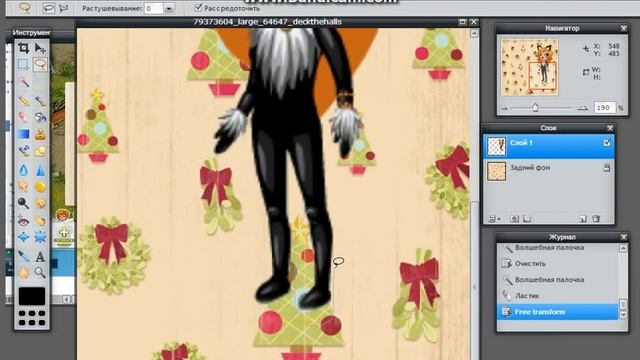Select the Color Replace tool
Viewport: 640px width, 360px height.
click(x=23, y=151)
